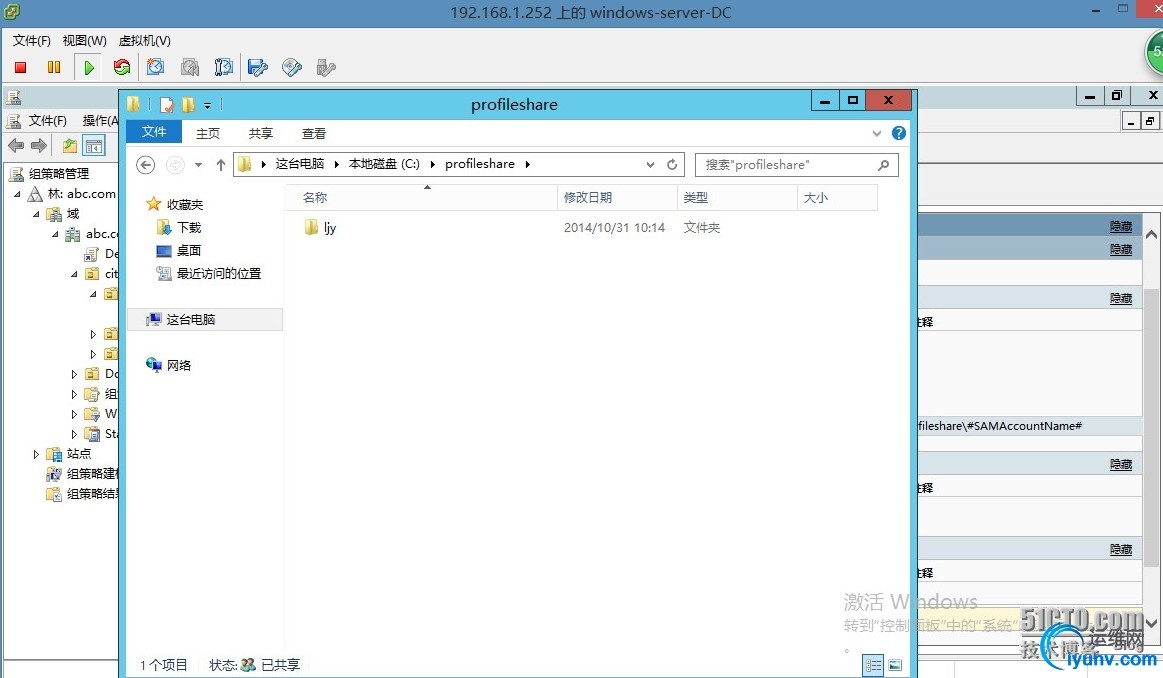The image size is (1163, 678).
Task: Click the 2014/10/31 10:14 date cell
Action: tap(614, 228)
